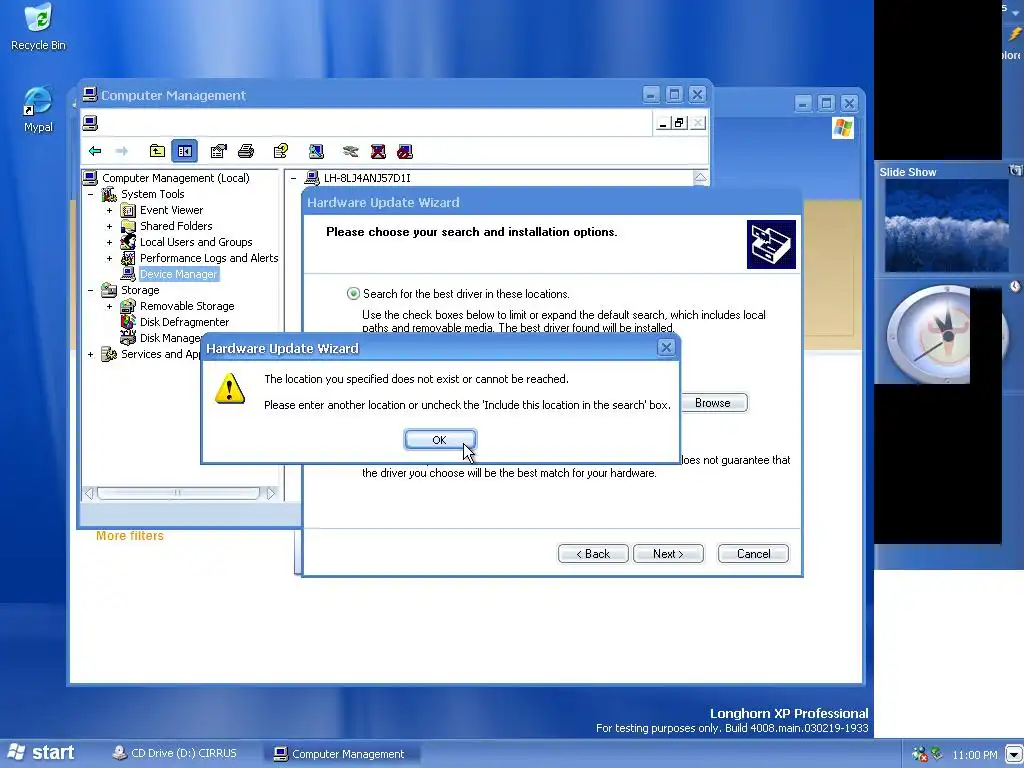The image size is (1024, 768).
Task: Click the console tree scrollbar left arrow
Action: click(89, 493)
